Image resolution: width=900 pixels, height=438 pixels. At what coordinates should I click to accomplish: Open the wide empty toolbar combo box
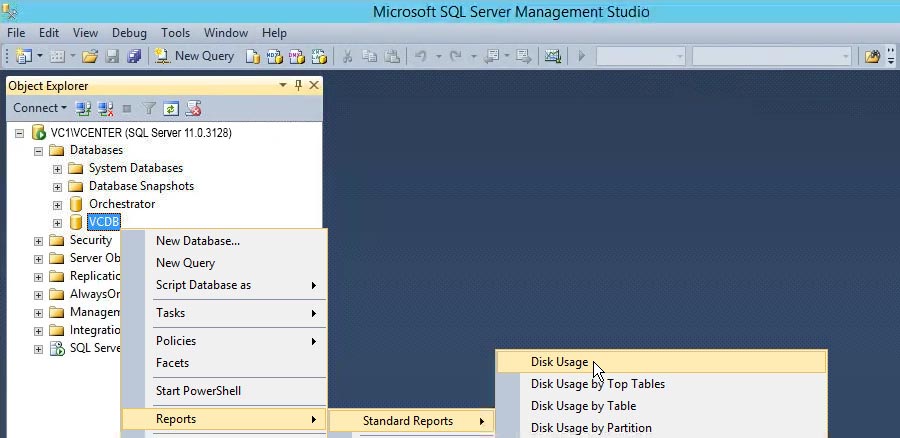pyautogui.click(x=771, y=56)
